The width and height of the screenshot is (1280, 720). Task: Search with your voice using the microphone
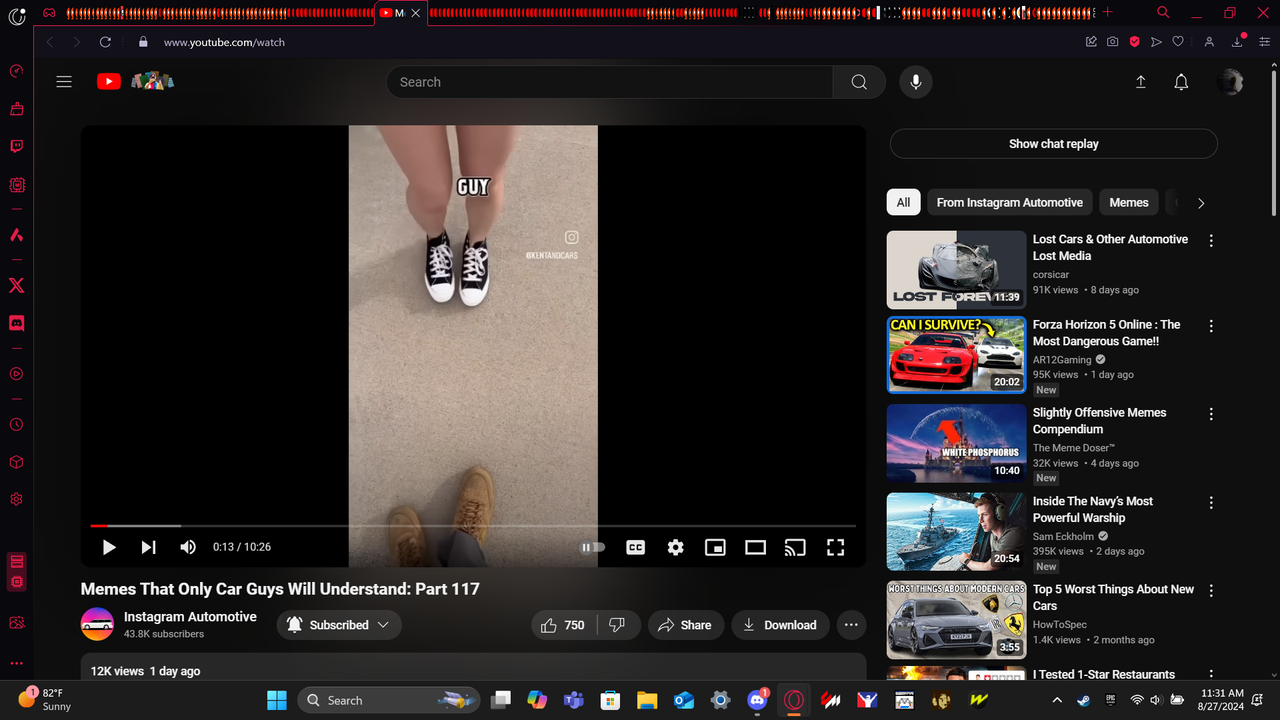[x=916, y=82]
